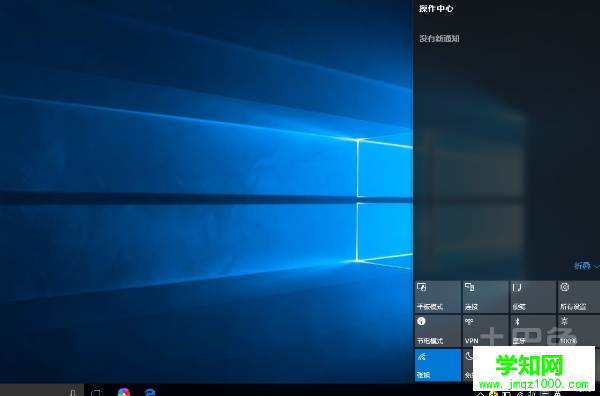Open the VPN quick action tile
The width and height of the screenshot is (600, 396).
486,331
